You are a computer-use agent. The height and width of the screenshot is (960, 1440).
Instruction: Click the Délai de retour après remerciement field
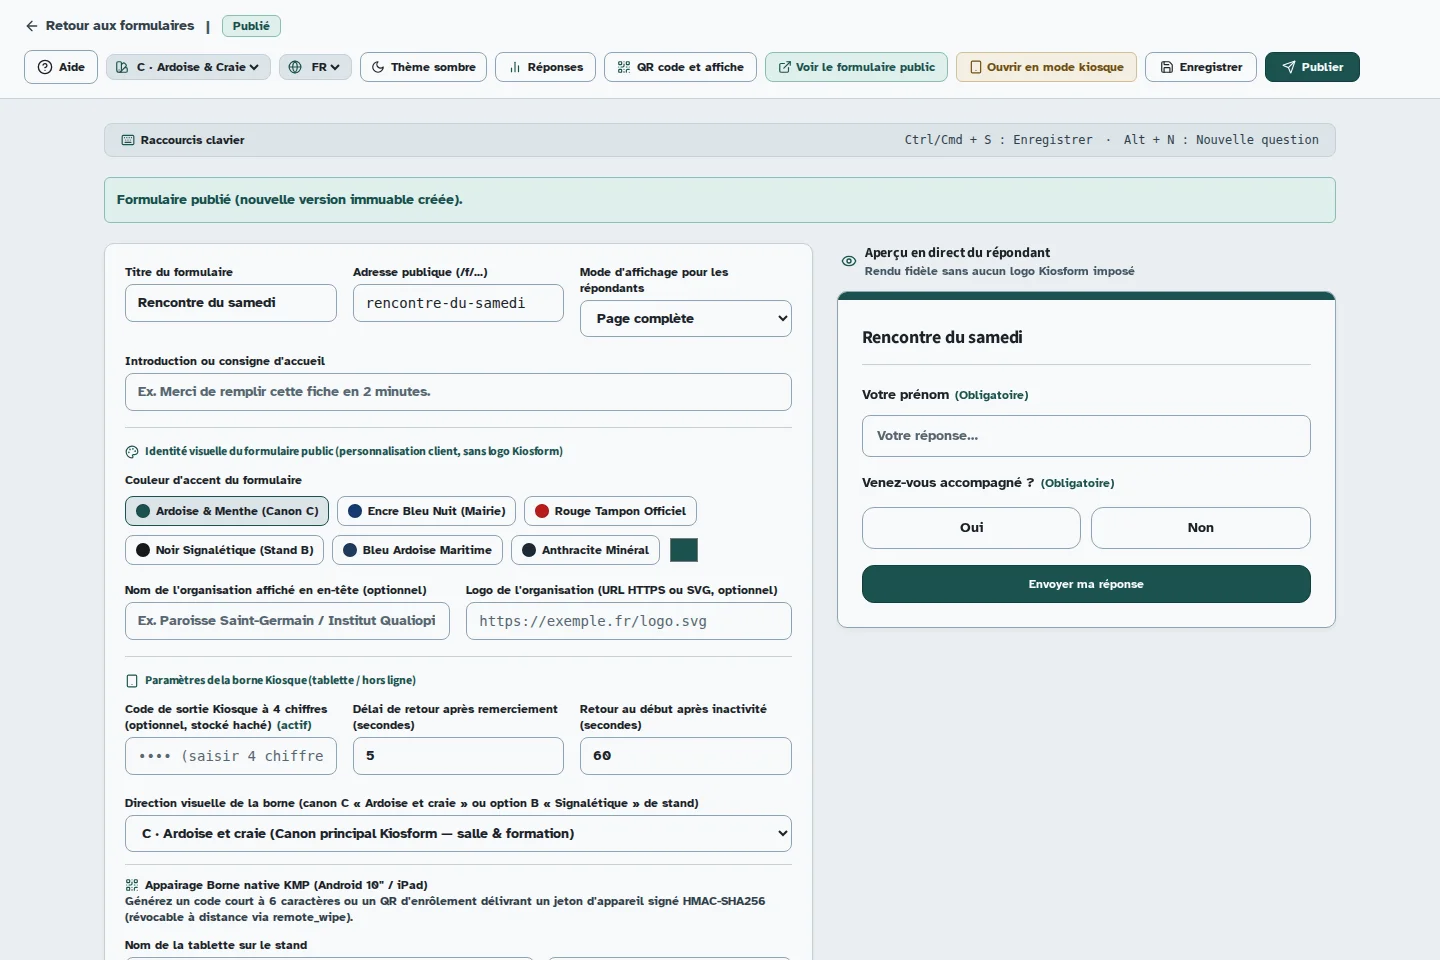coord(458,756)
